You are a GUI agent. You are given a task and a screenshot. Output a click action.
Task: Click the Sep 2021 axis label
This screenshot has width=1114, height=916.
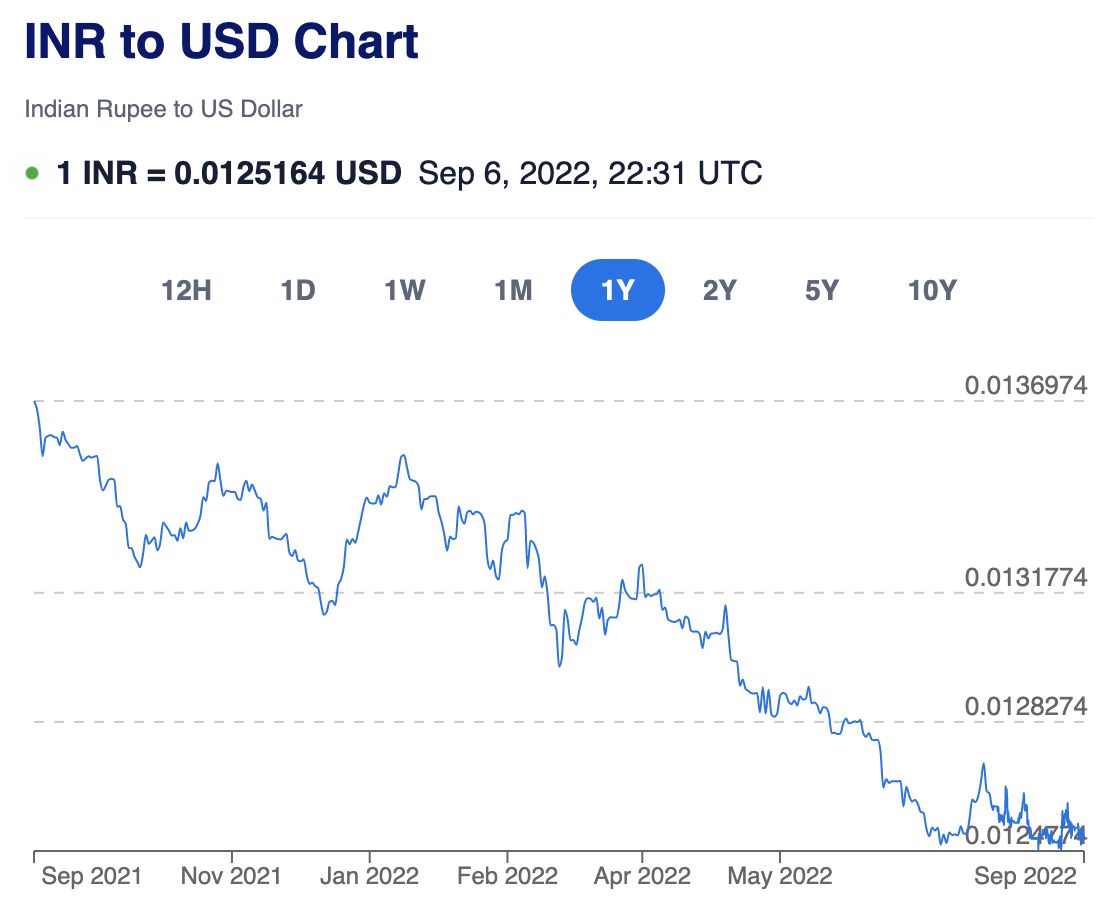click(x=92, y=877)
